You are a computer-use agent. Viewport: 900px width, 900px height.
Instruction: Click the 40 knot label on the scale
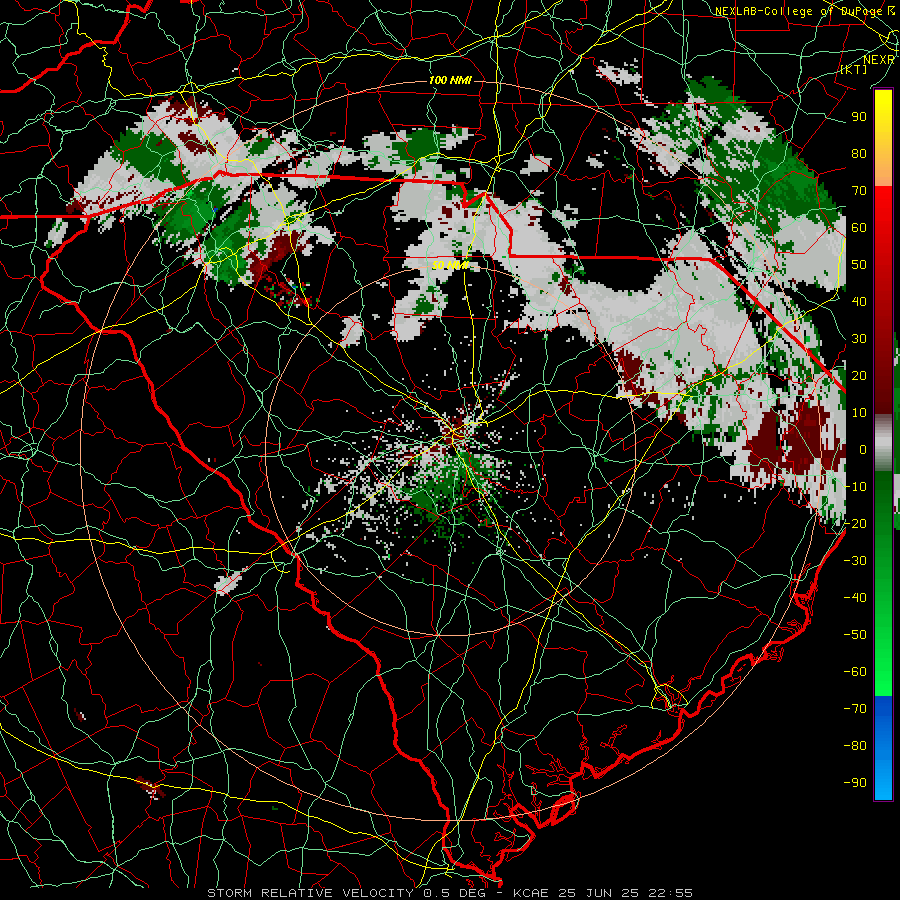(859, 301)
